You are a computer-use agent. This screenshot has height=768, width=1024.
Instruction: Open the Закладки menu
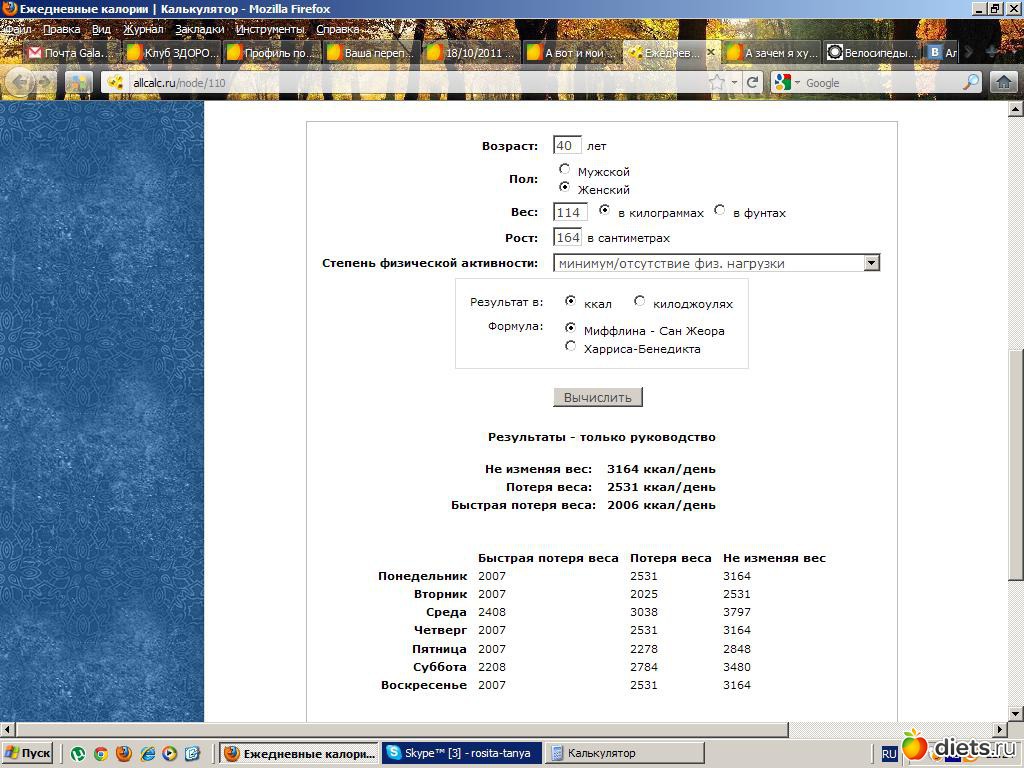pos(199,29)
